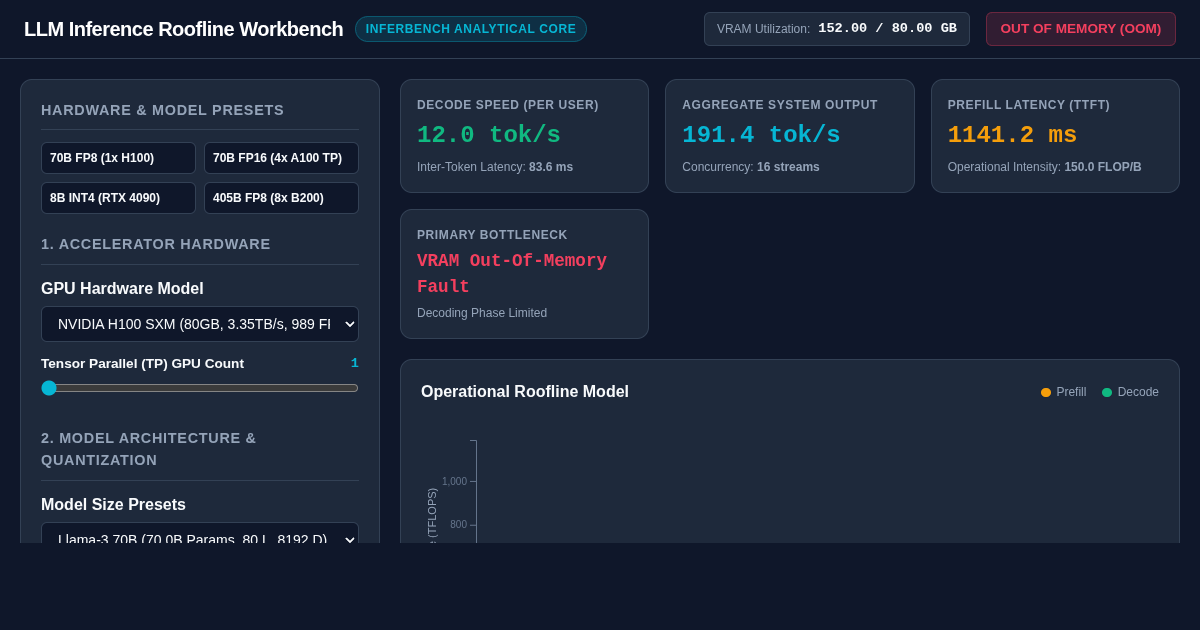1200x630 pixels.
Task: Click the Concurrency 16 streams text
Action: pyautogui.click(x=751, y=167)
